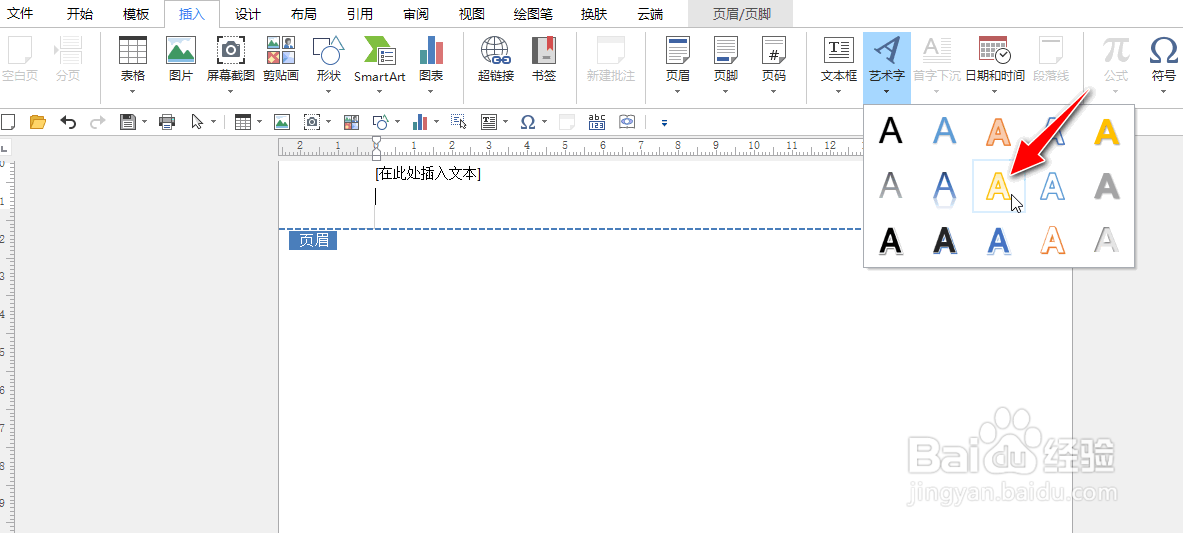The height and width of the screenshot is (533, 1183).
Task: Expand the 页眉 header dropdown in ribbon
Action: [678, 92]
